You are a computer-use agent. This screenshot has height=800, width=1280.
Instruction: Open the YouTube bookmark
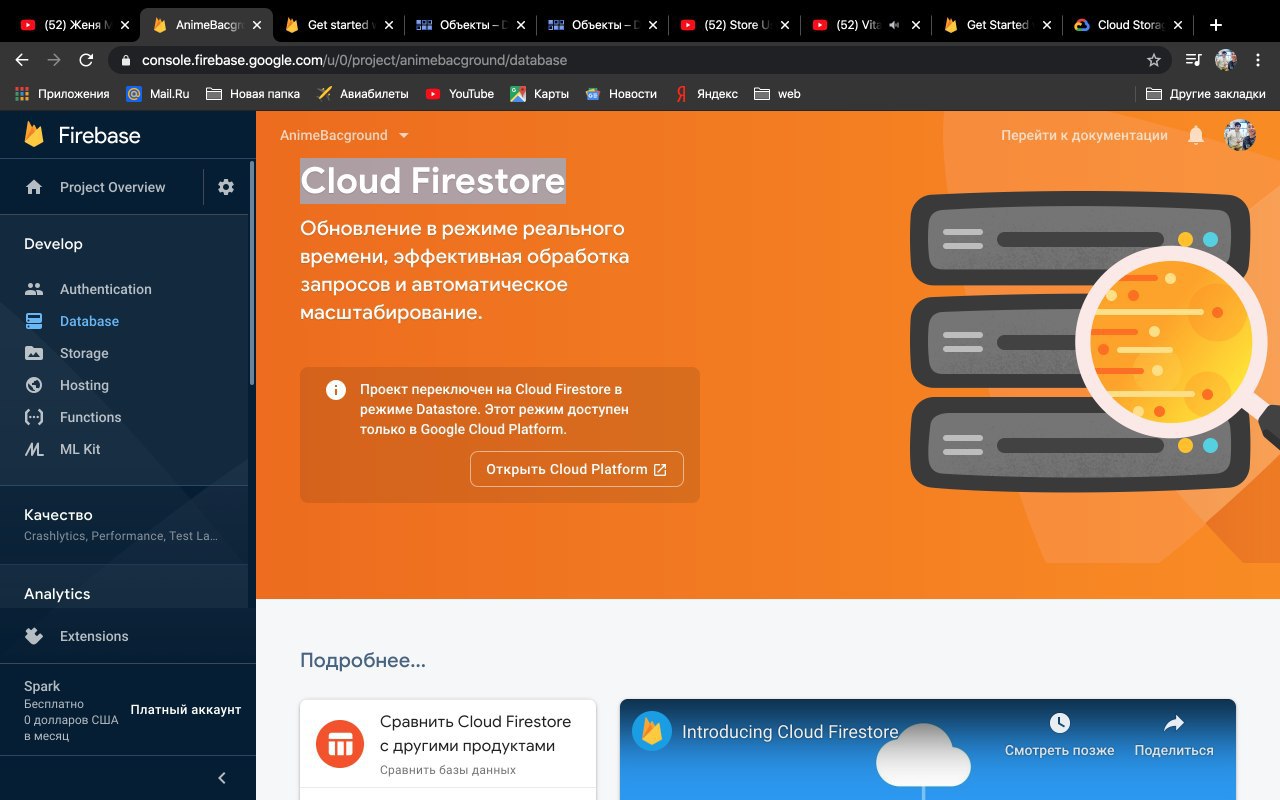coord(459,93)
